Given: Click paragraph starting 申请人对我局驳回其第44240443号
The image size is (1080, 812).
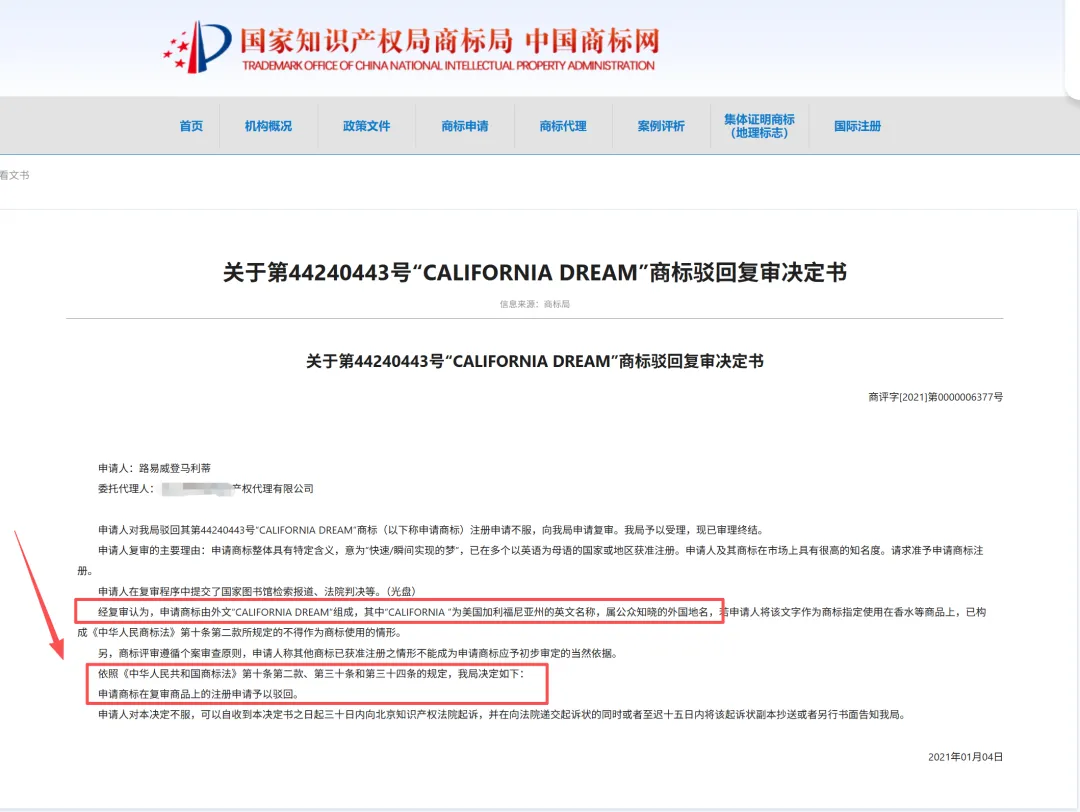Looking at the screenshot, I should coord(430,530).
